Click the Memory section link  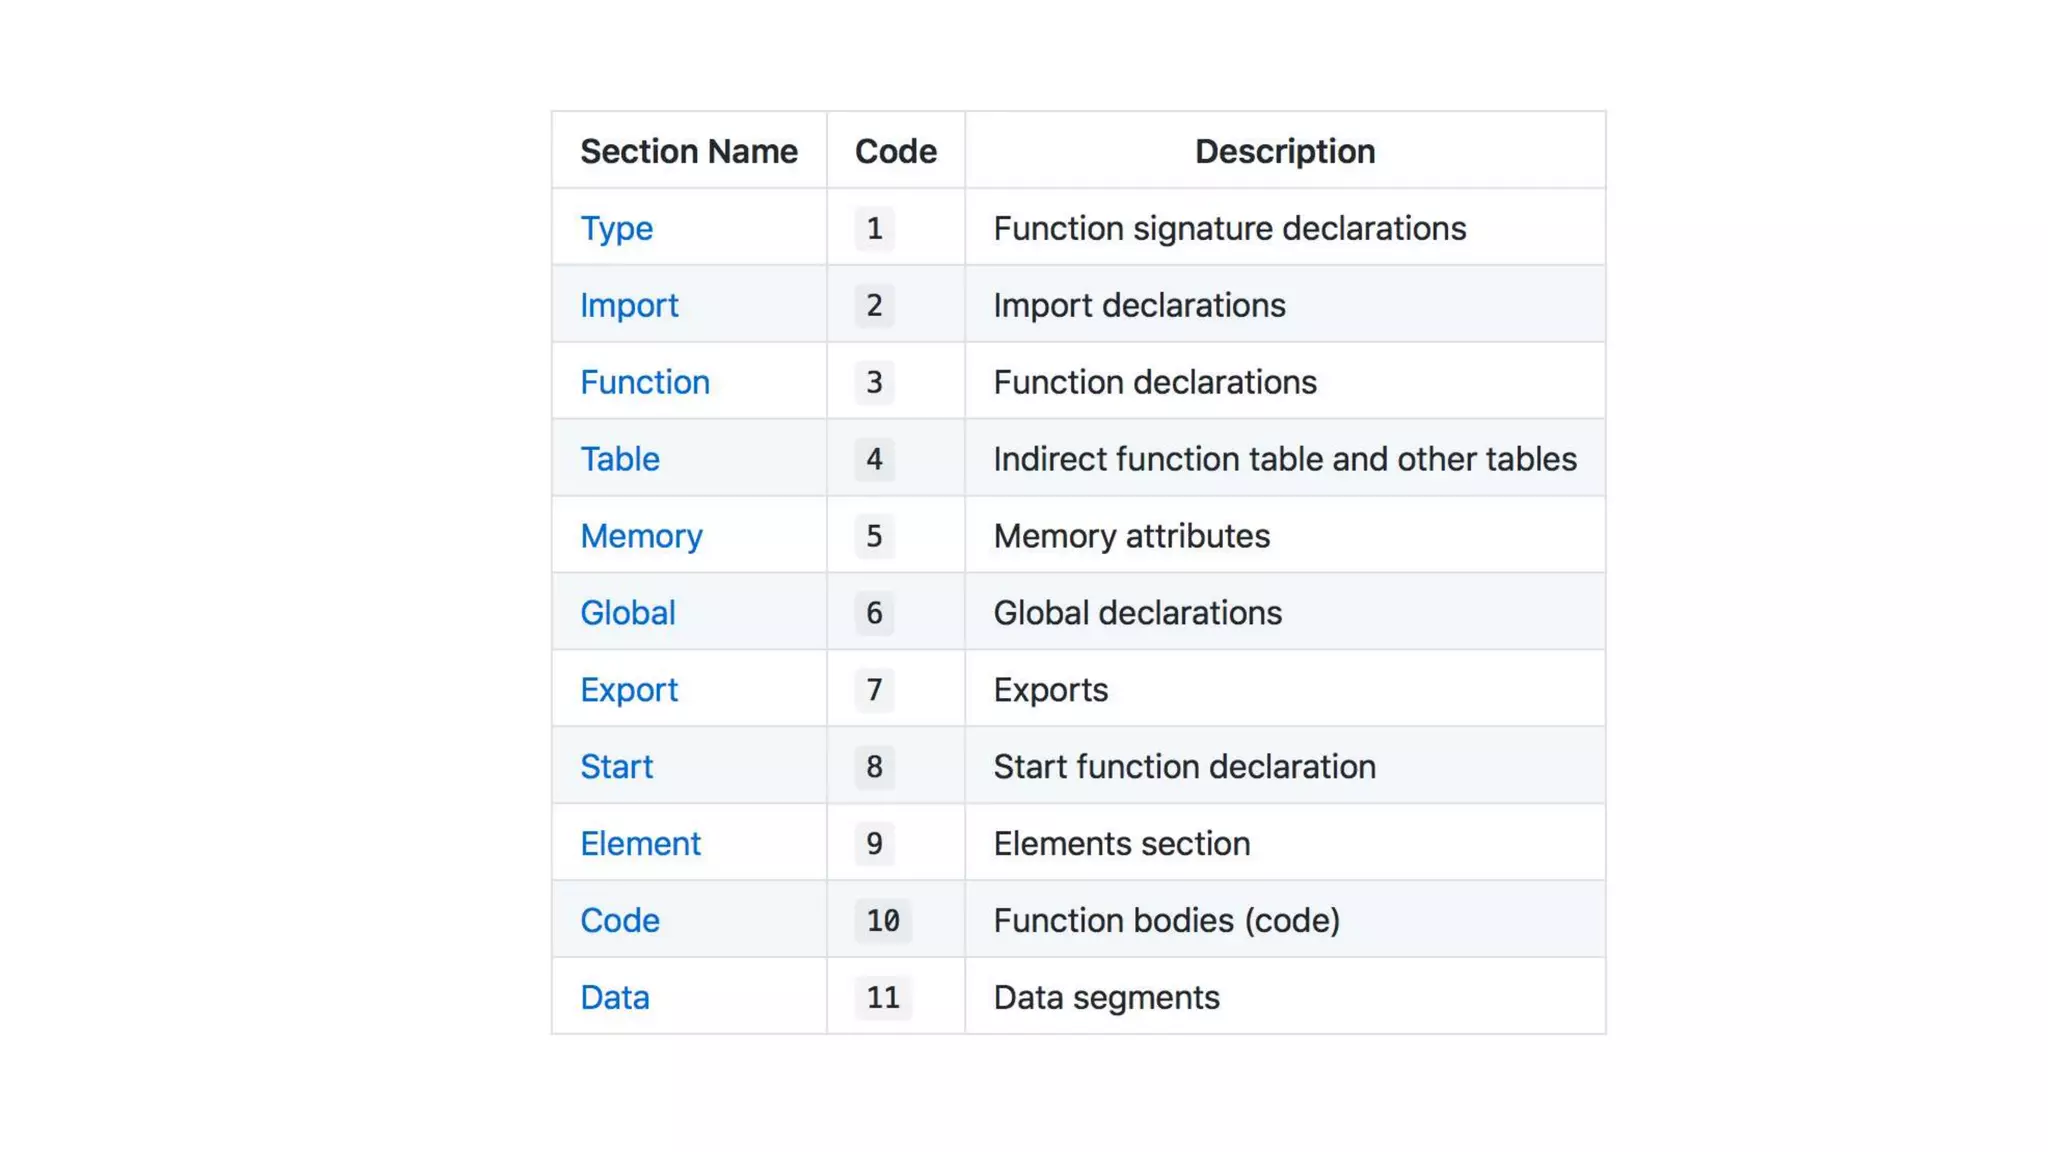pos(641,536)
